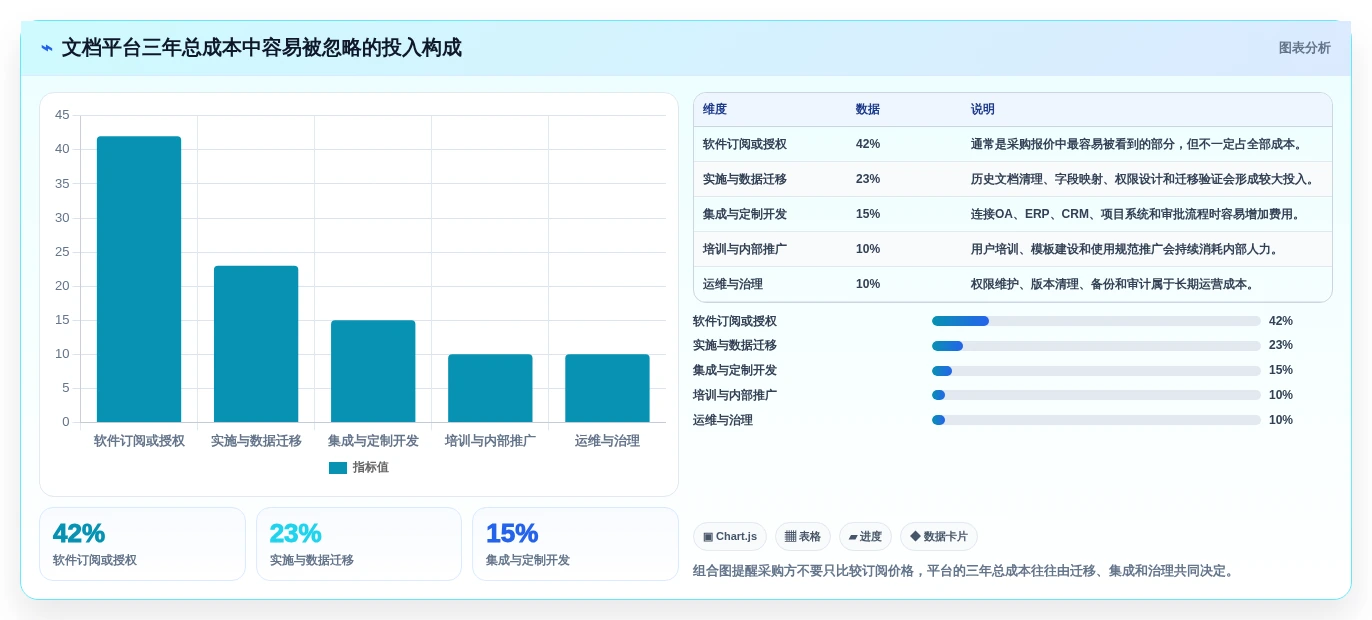Click the 15% progress bar for 集成与定制开发
The width and height of the screenshot is (1372, 620).
coord(1096,371)
